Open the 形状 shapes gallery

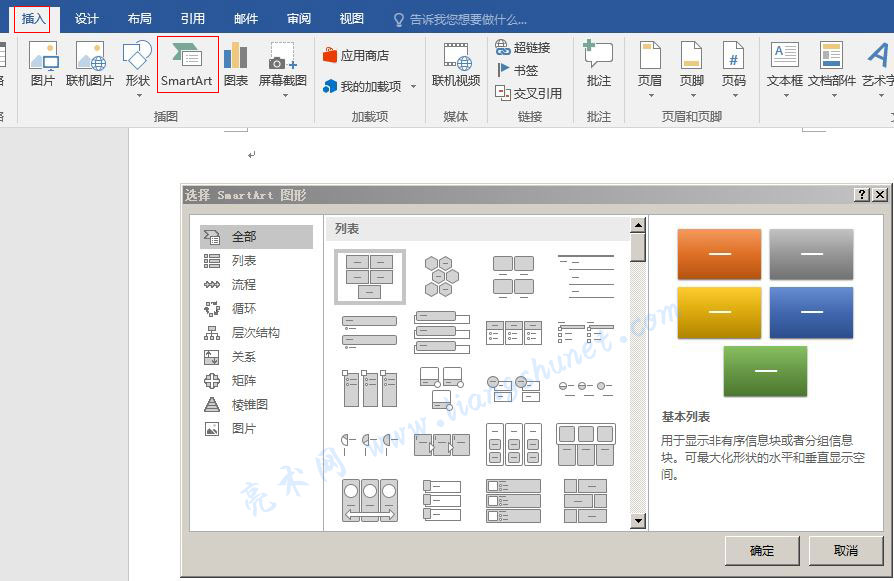[137, 68]
